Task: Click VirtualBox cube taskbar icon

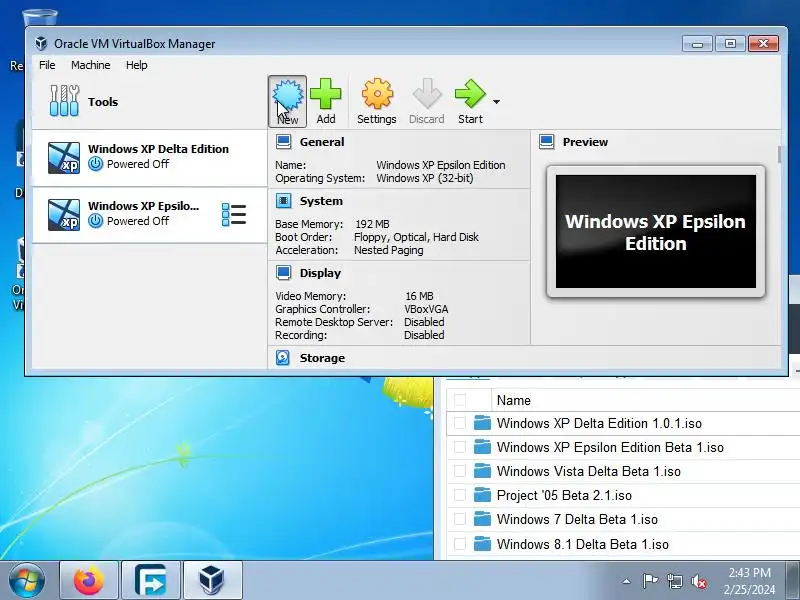Action: tap(212, 581)
